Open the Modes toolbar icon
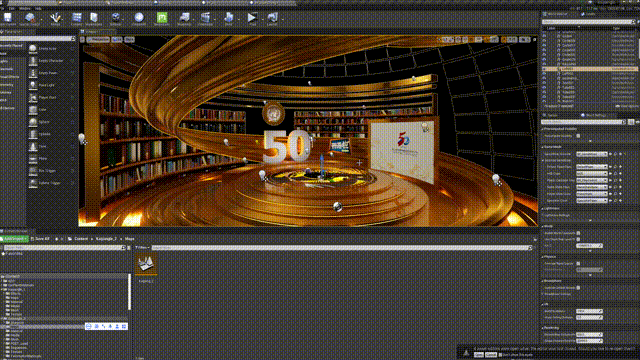The height and width of the screenshot is (360, 640). (55, 18)
